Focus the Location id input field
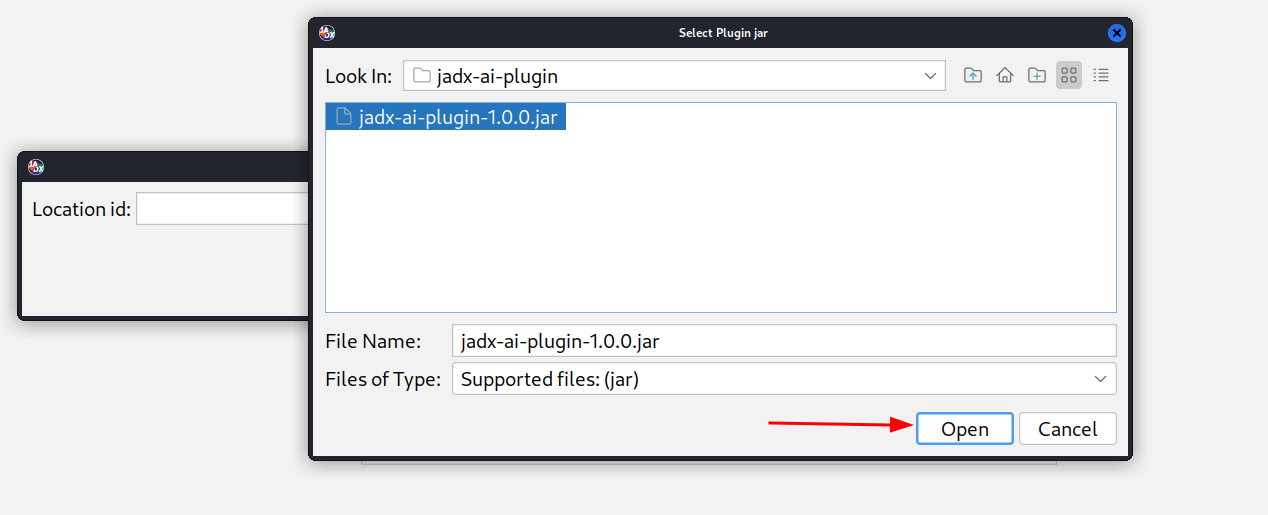Screen dimensions: 1268x515 222,209
